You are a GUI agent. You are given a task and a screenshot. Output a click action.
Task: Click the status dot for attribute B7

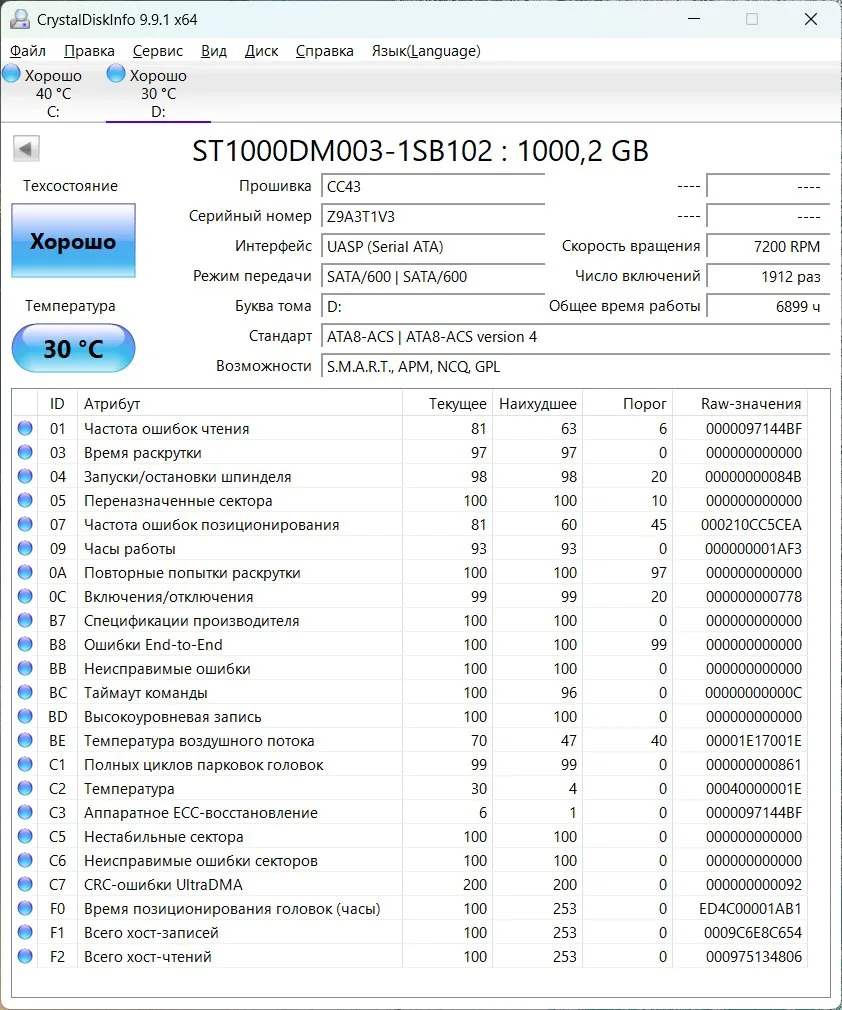(x=25, y=620)
